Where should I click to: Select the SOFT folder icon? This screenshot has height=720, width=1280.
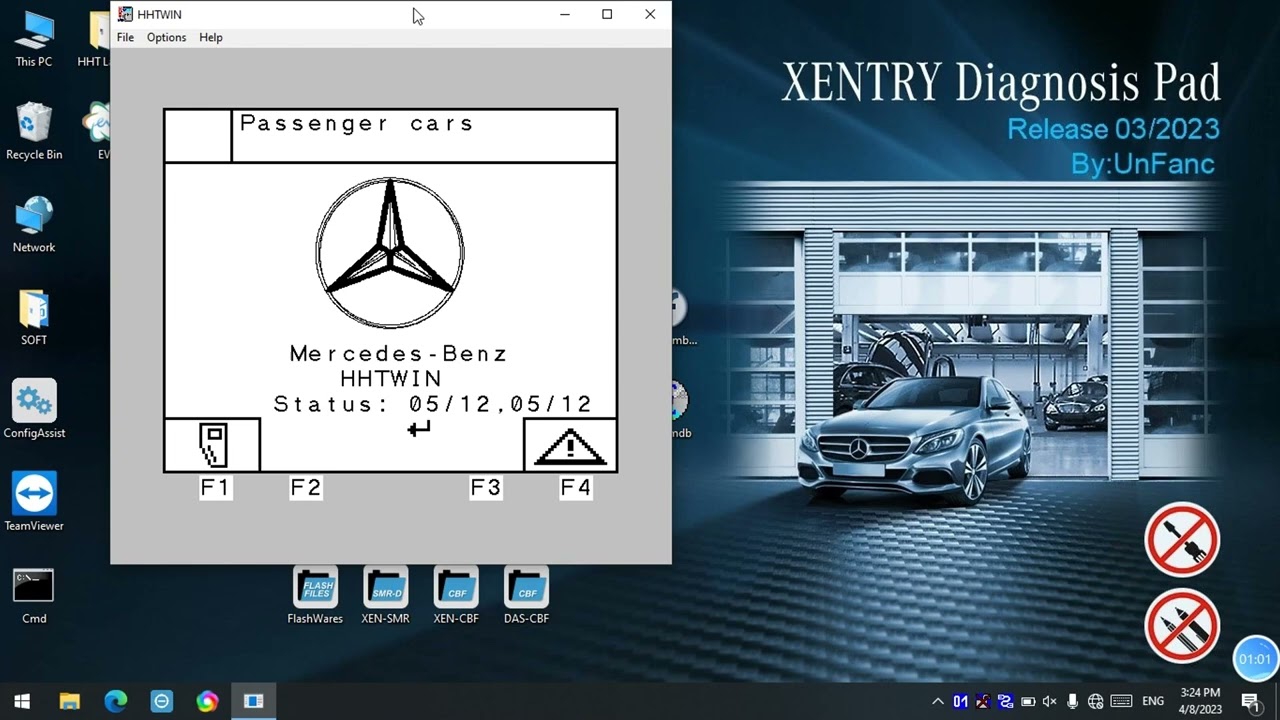point(34,317)
